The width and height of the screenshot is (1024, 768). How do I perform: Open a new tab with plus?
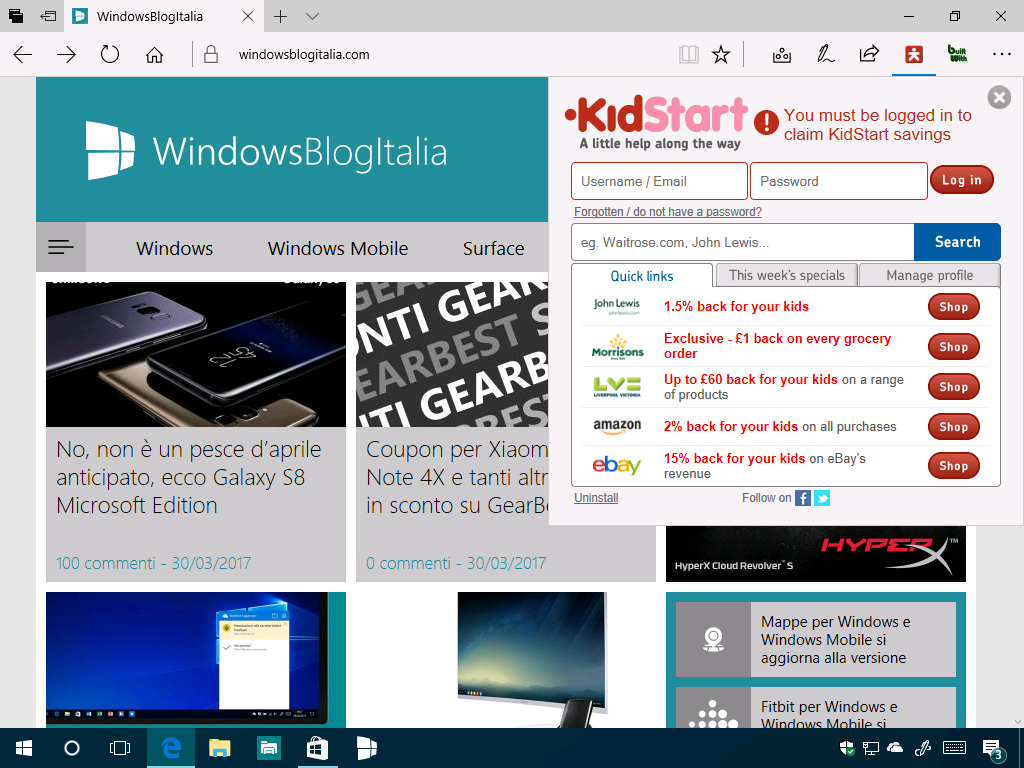(x=280, y=16)
